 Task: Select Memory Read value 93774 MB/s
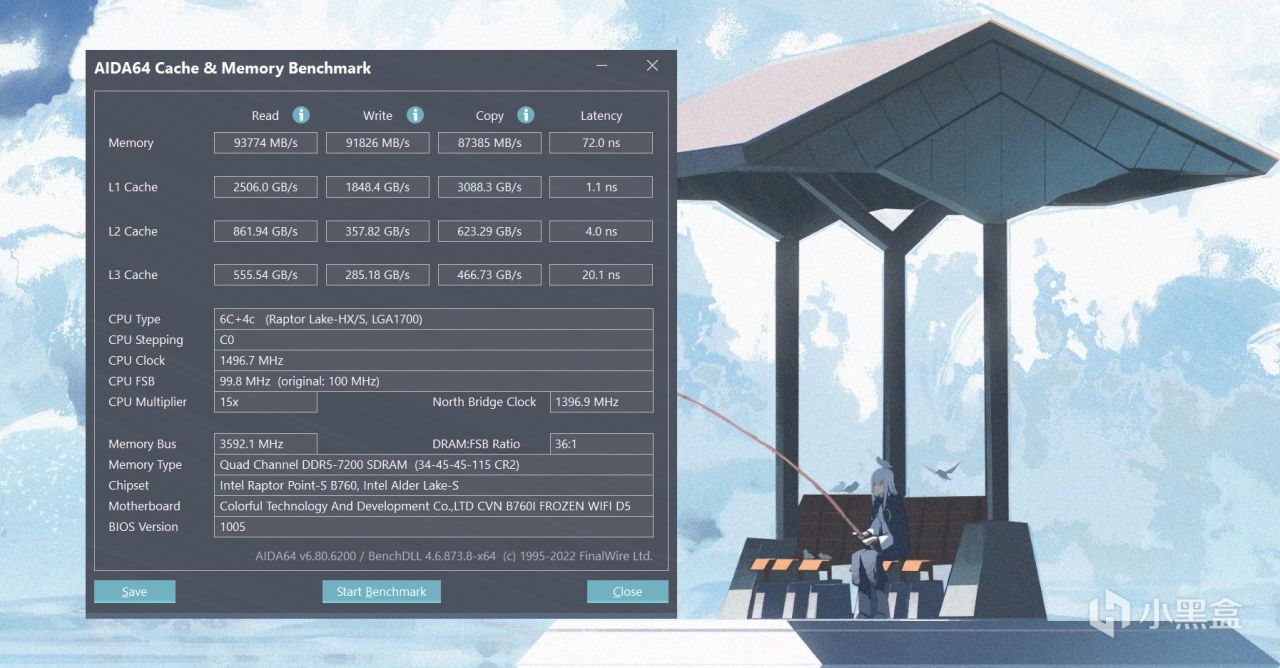(266, 143)
